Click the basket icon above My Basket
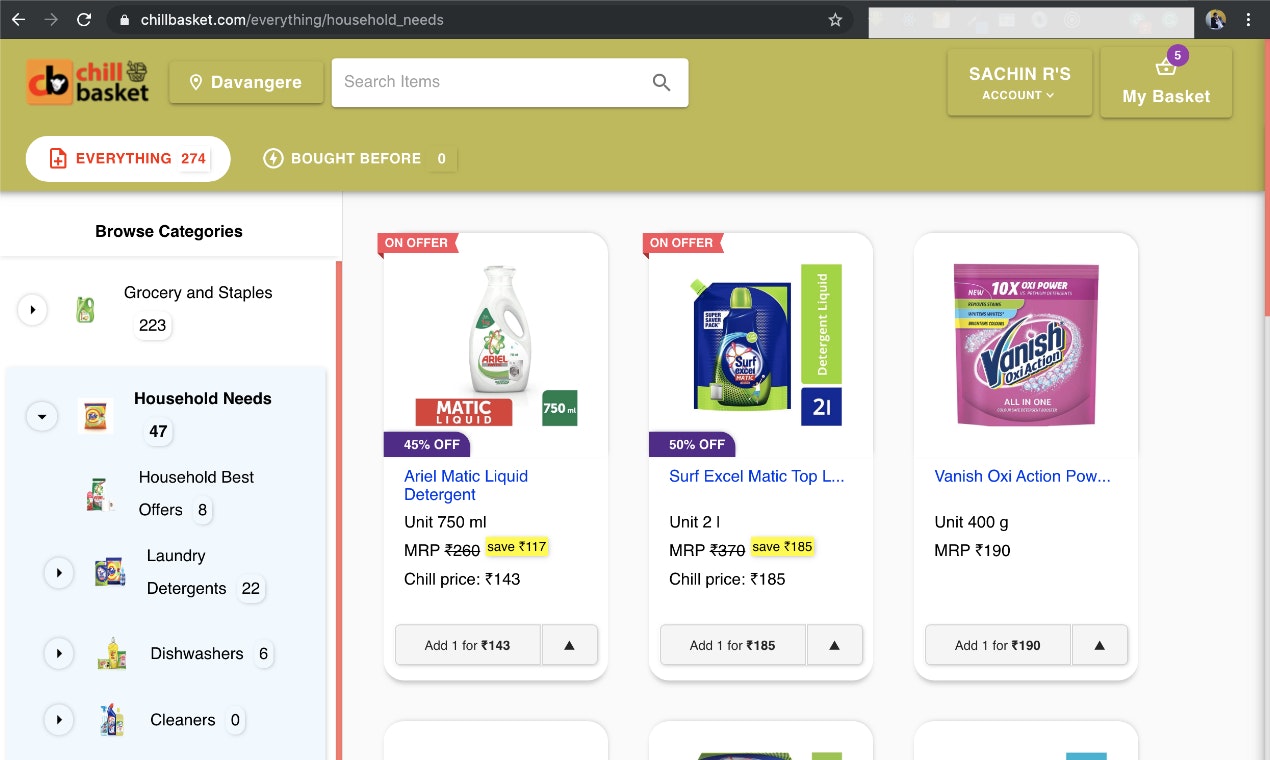The height and width of the screenshot is (760, 1270). (x=1166, y=68)
